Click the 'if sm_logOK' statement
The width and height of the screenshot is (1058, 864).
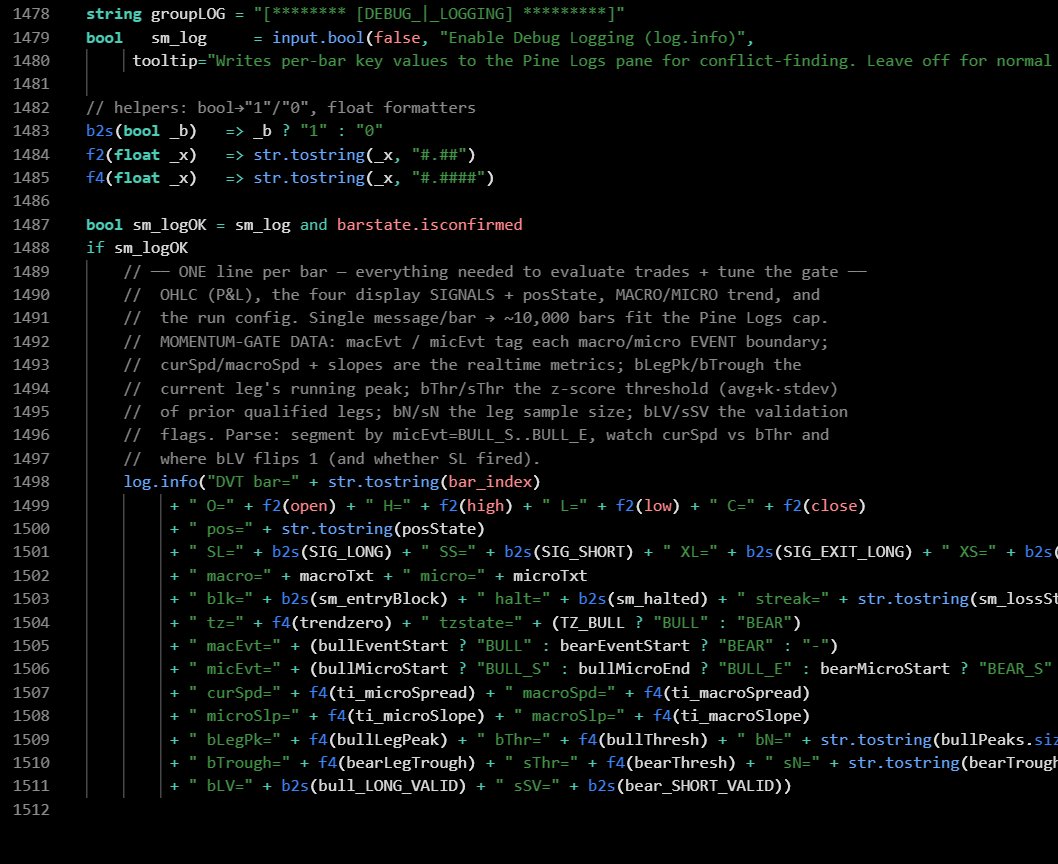137,248
